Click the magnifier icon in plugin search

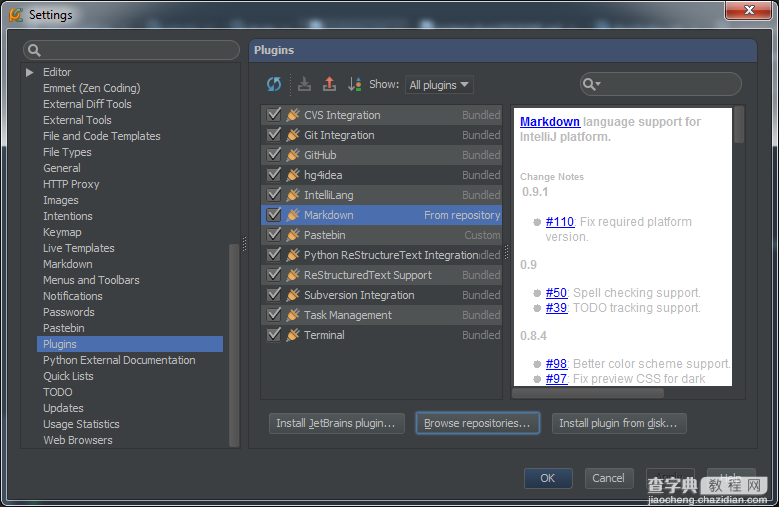(588, 84)
